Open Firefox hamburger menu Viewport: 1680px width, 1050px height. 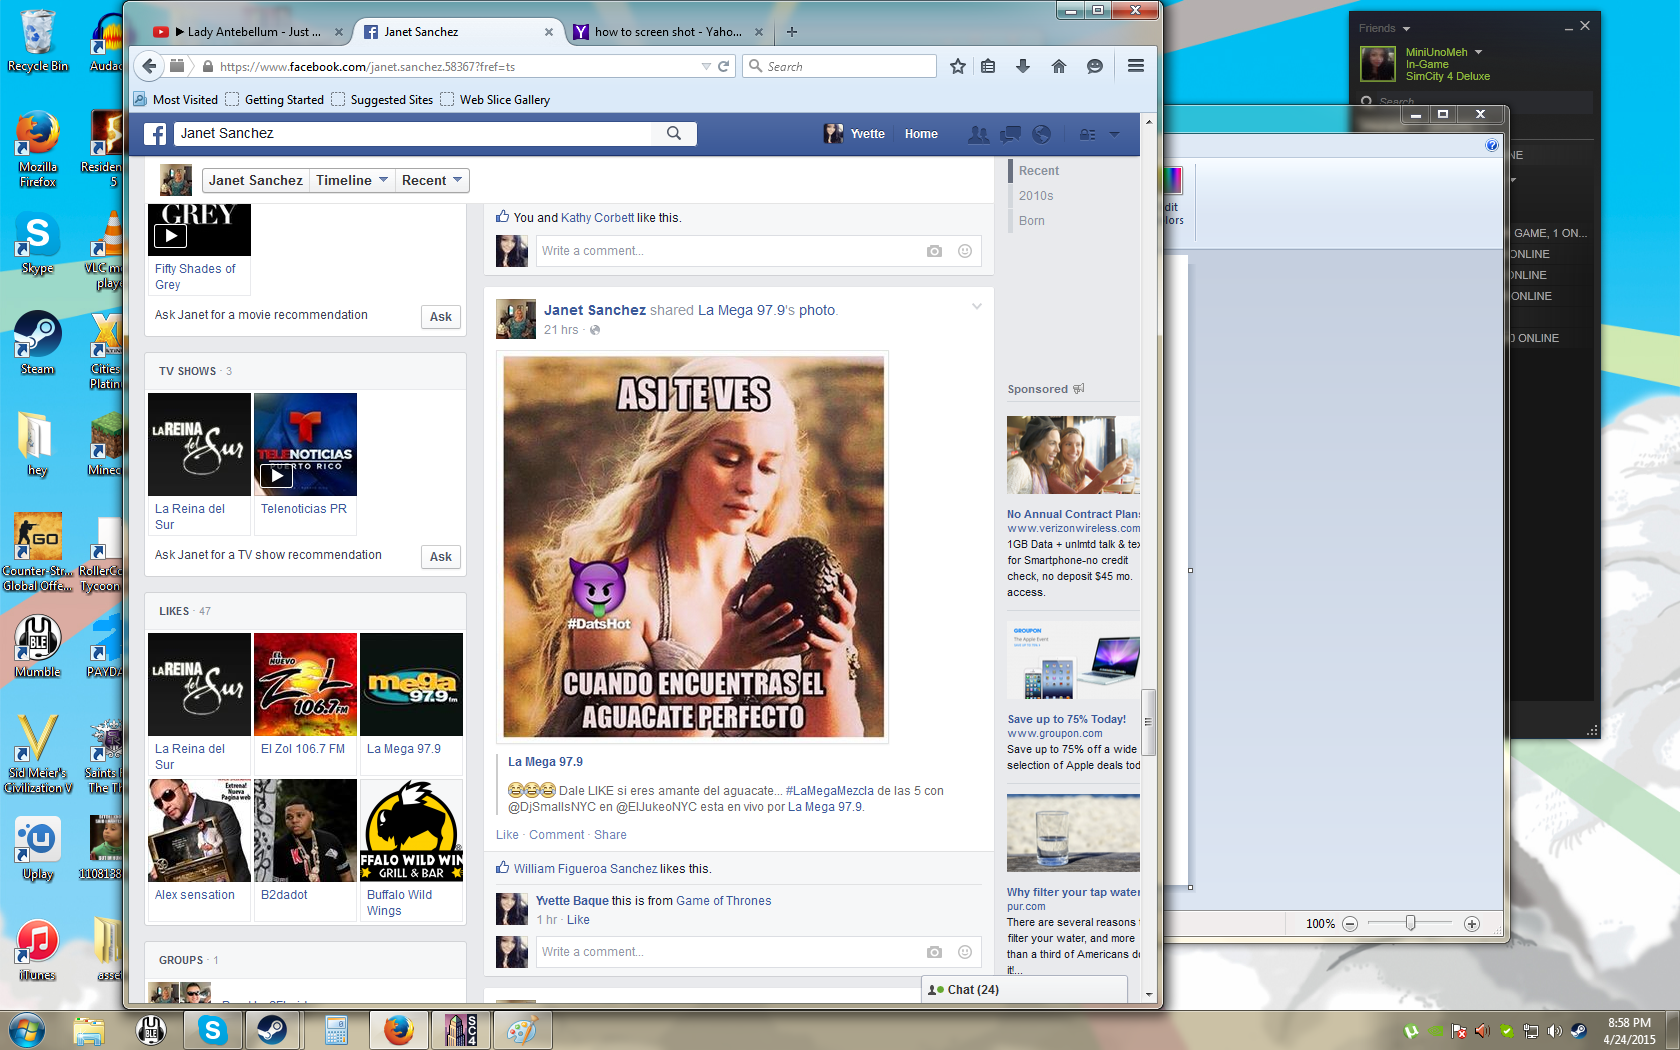[1136, 66]
